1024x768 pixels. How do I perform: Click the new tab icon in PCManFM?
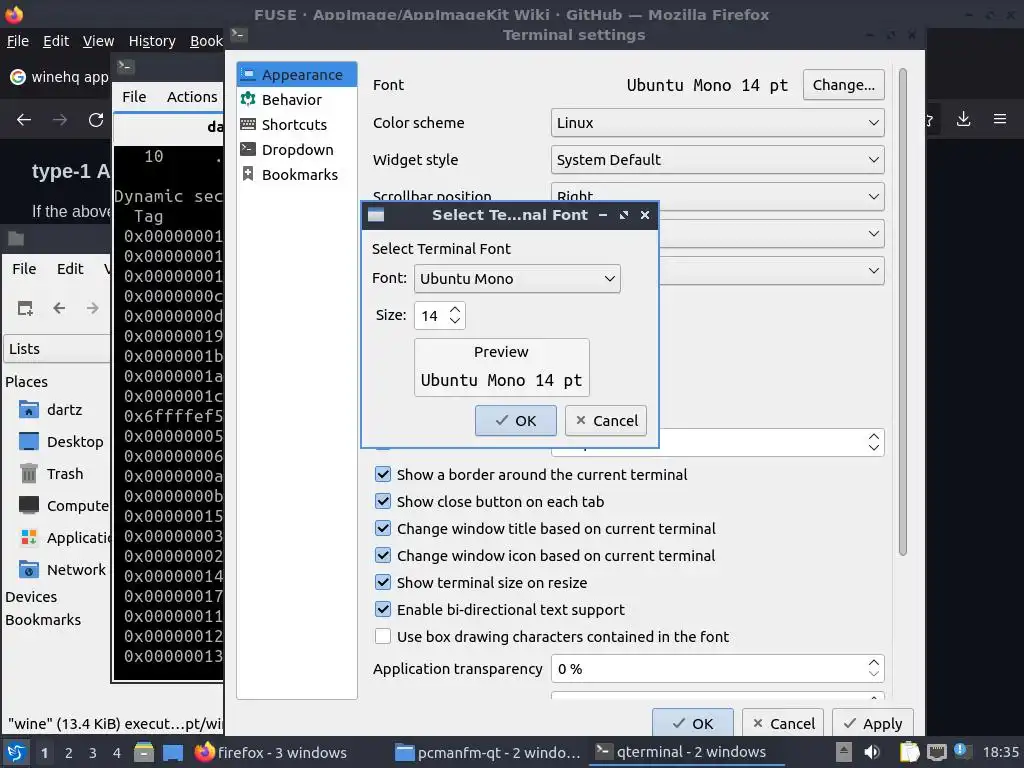point(25,308)
